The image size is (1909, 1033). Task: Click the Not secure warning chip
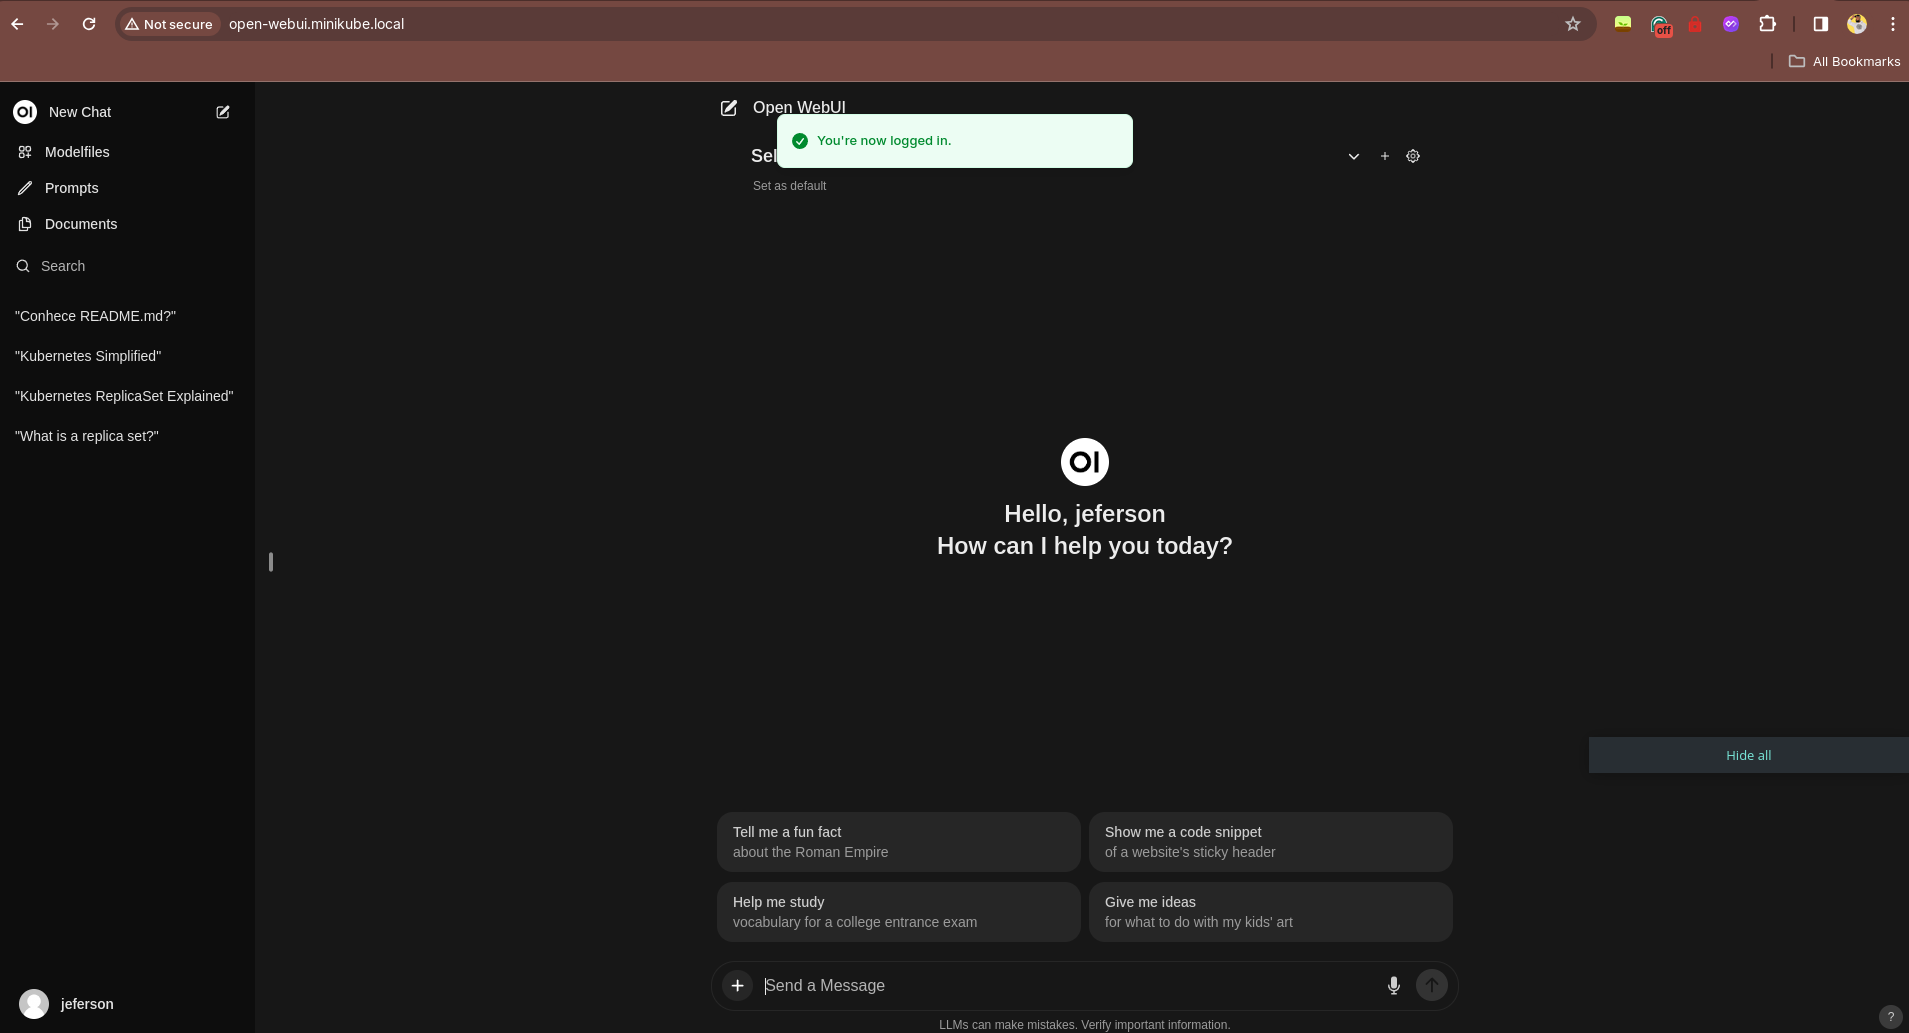coord(169,24)
